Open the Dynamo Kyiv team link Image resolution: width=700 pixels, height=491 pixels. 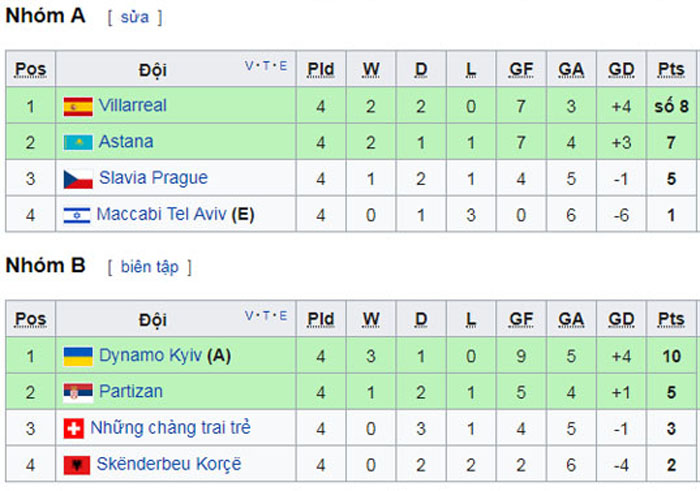[150, 356]
